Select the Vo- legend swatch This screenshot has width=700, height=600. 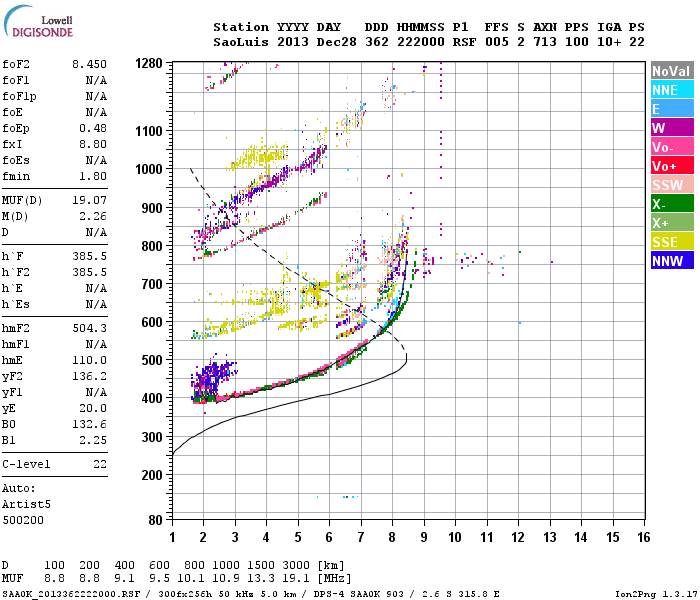pyautogui.click(x=672, y=147)
